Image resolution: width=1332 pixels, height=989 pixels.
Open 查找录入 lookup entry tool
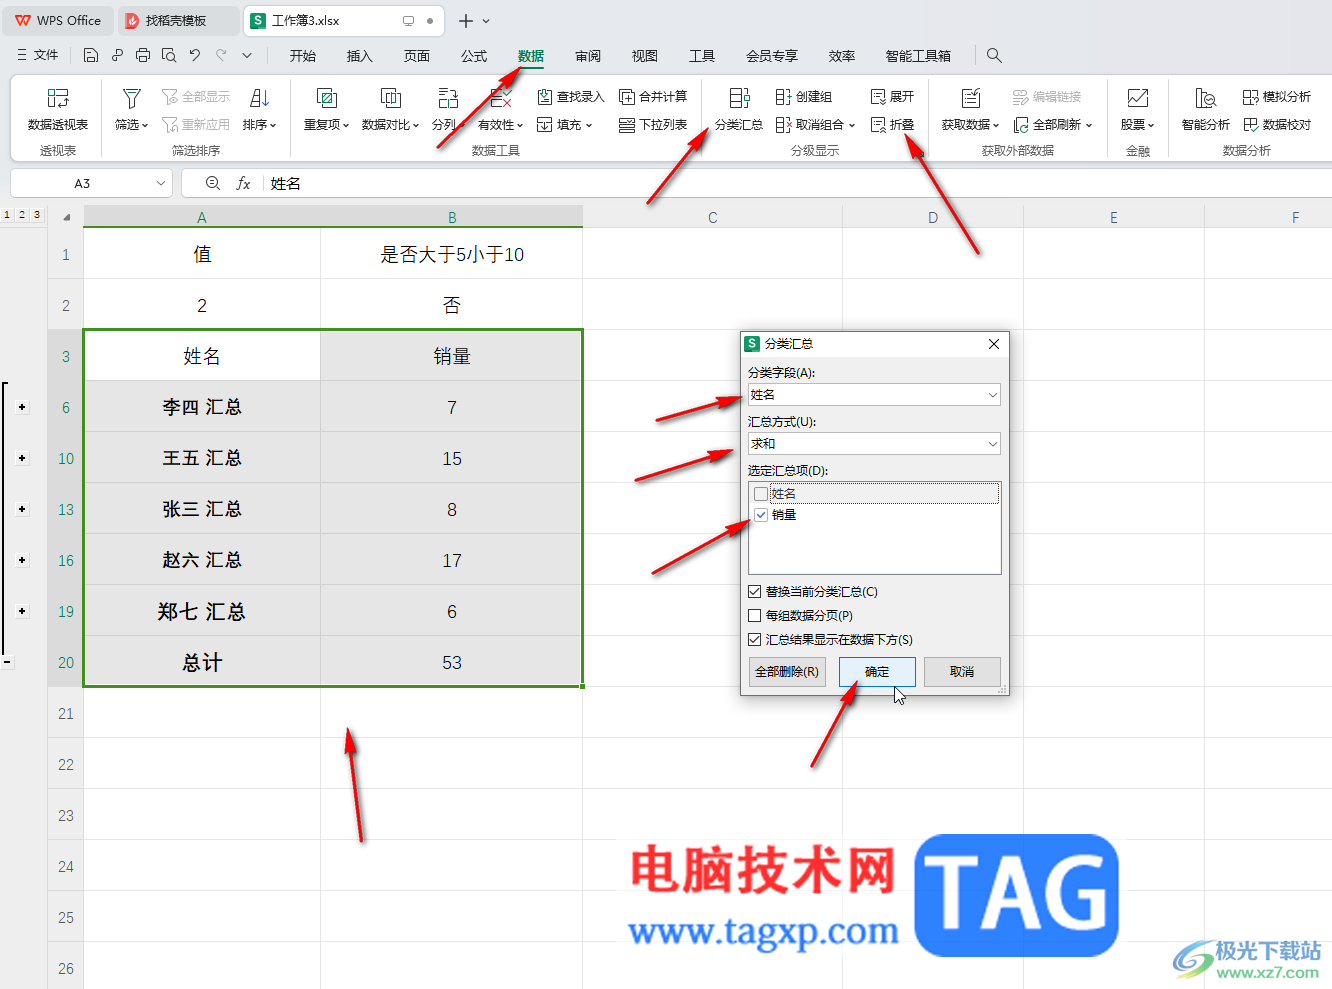click(571, 97)
